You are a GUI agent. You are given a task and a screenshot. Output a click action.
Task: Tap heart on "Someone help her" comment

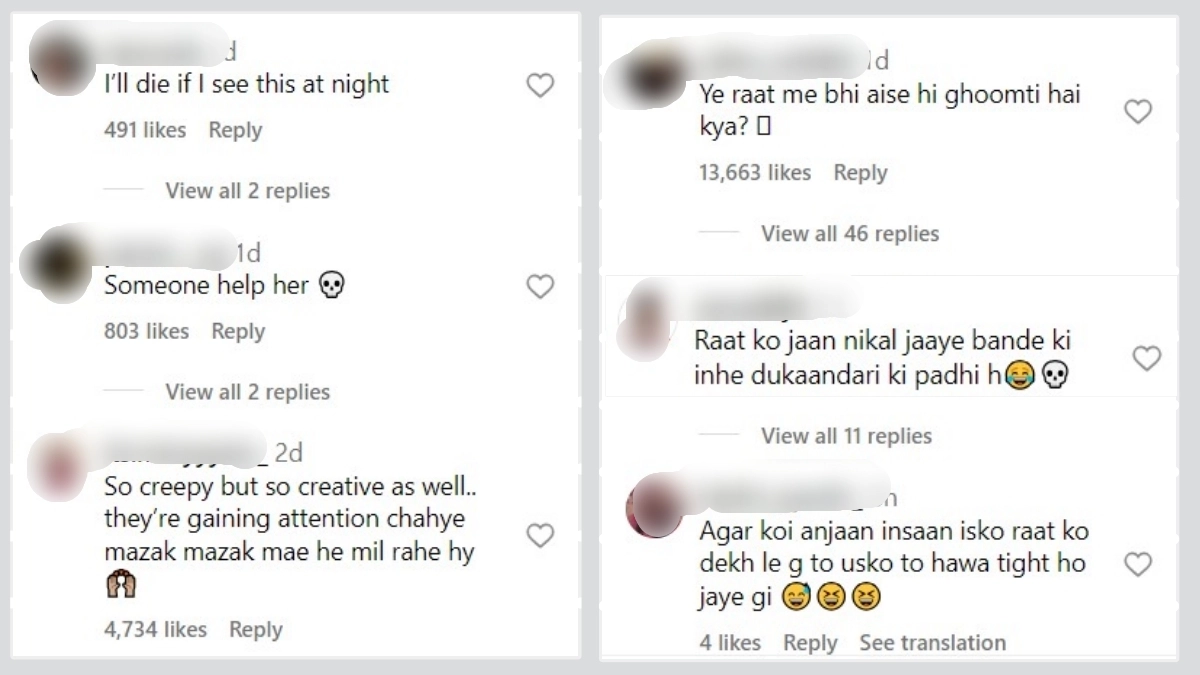(x=540, y=287)
